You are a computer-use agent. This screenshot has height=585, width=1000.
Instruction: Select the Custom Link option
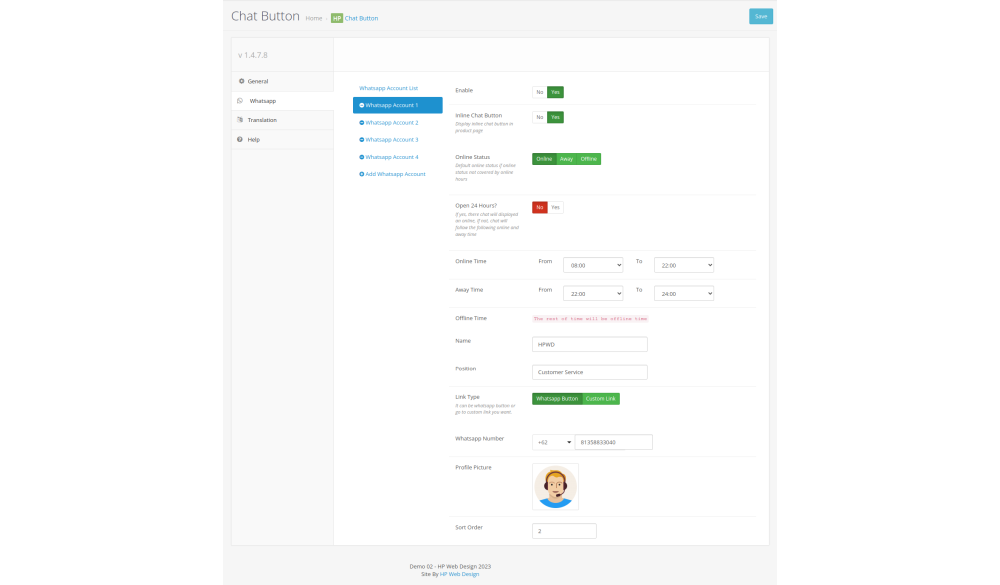point(601,399)
